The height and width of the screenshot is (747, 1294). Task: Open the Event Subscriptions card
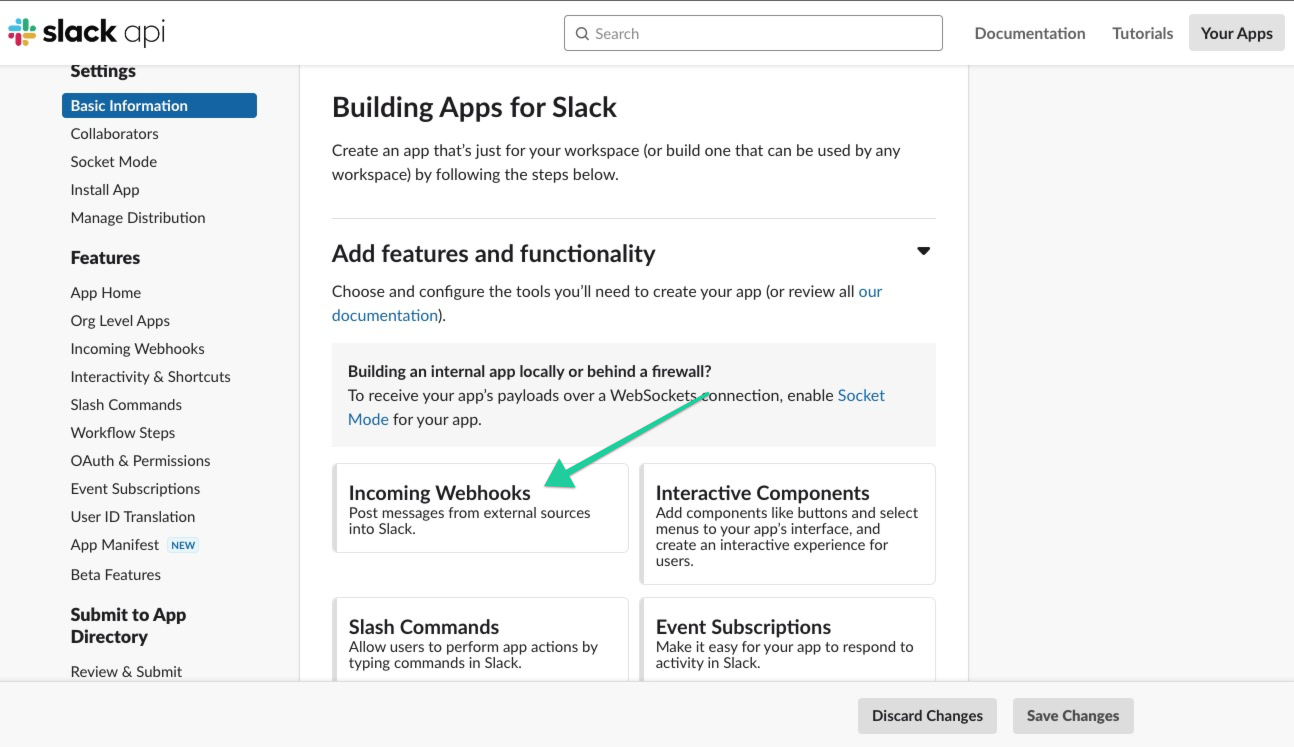tap(788, 640)
